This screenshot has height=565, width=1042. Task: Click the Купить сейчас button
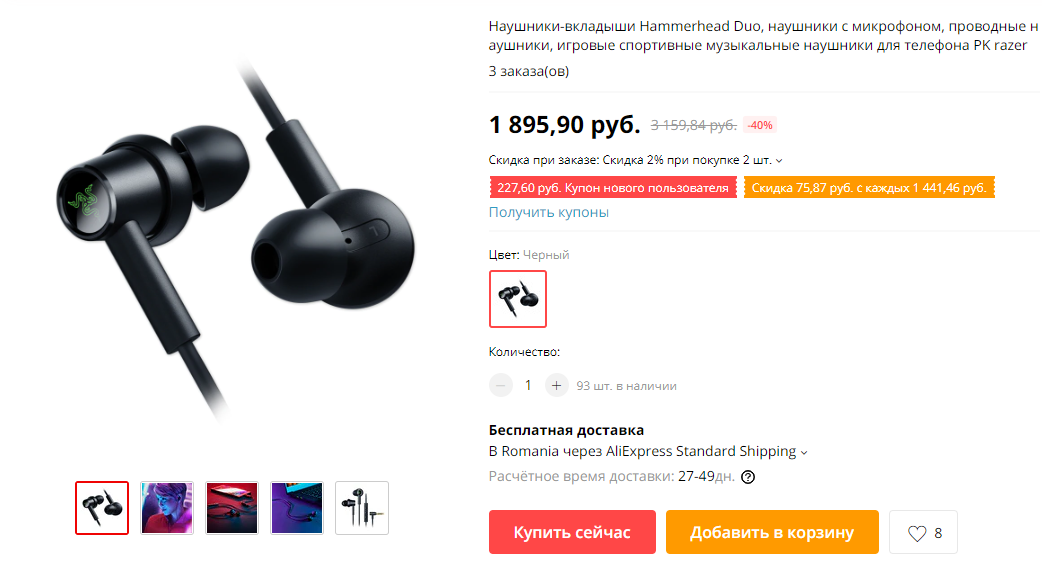pos(572,532)
